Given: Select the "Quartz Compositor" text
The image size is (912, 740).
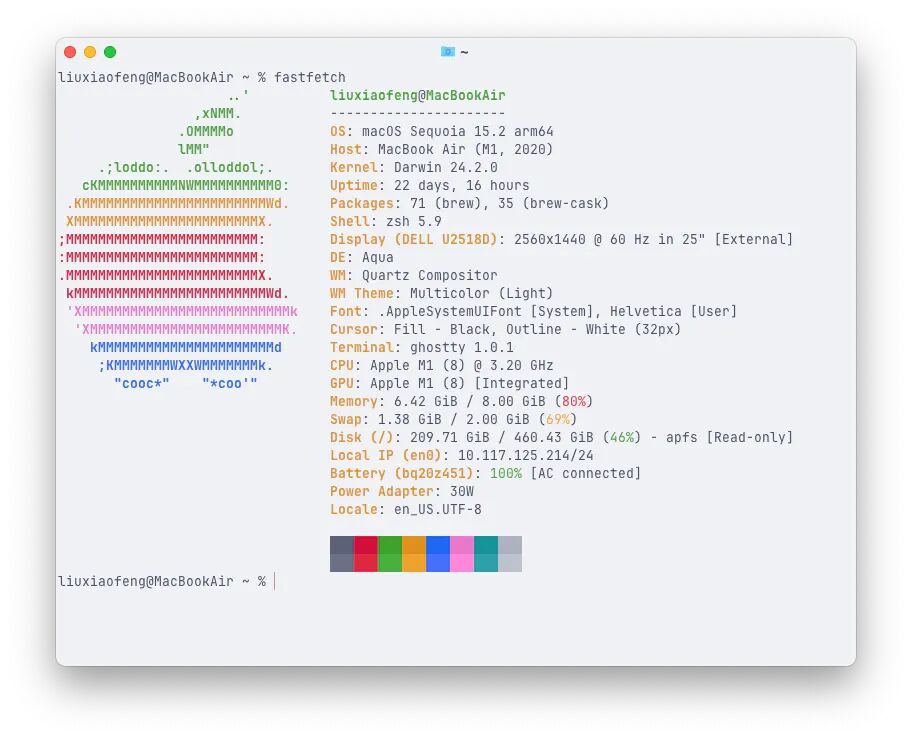Looking at the screenshot, I should point(430,276).
